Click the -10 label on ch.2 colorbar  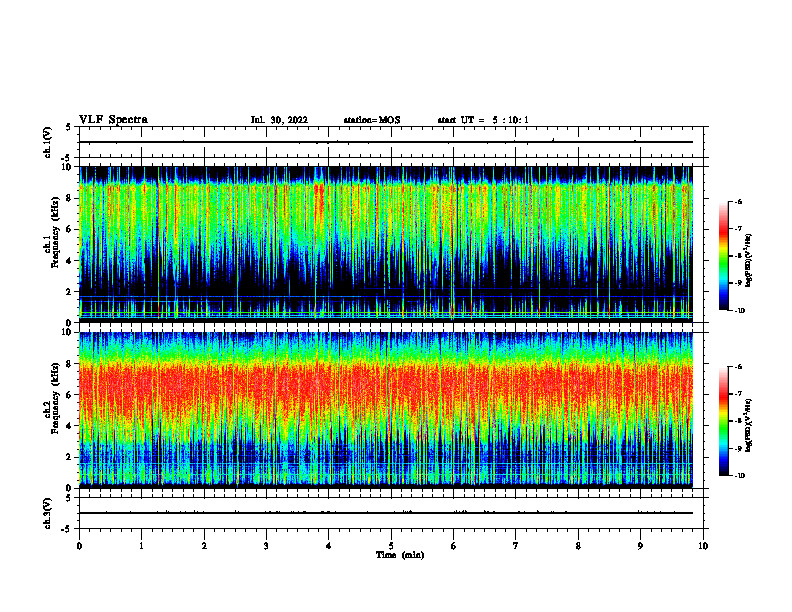pos(739,476)
